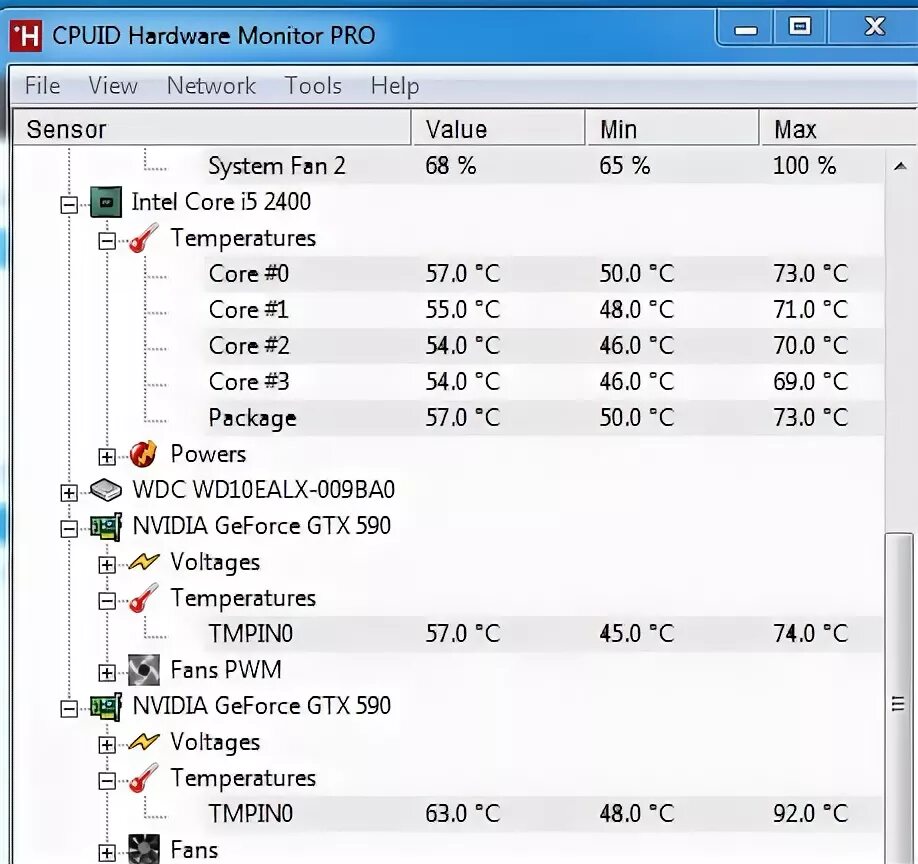The width and height of the screenshot is (918, 864).
Task: Click the Value column header
Action: pyautogui.click(x=499, y=129)
